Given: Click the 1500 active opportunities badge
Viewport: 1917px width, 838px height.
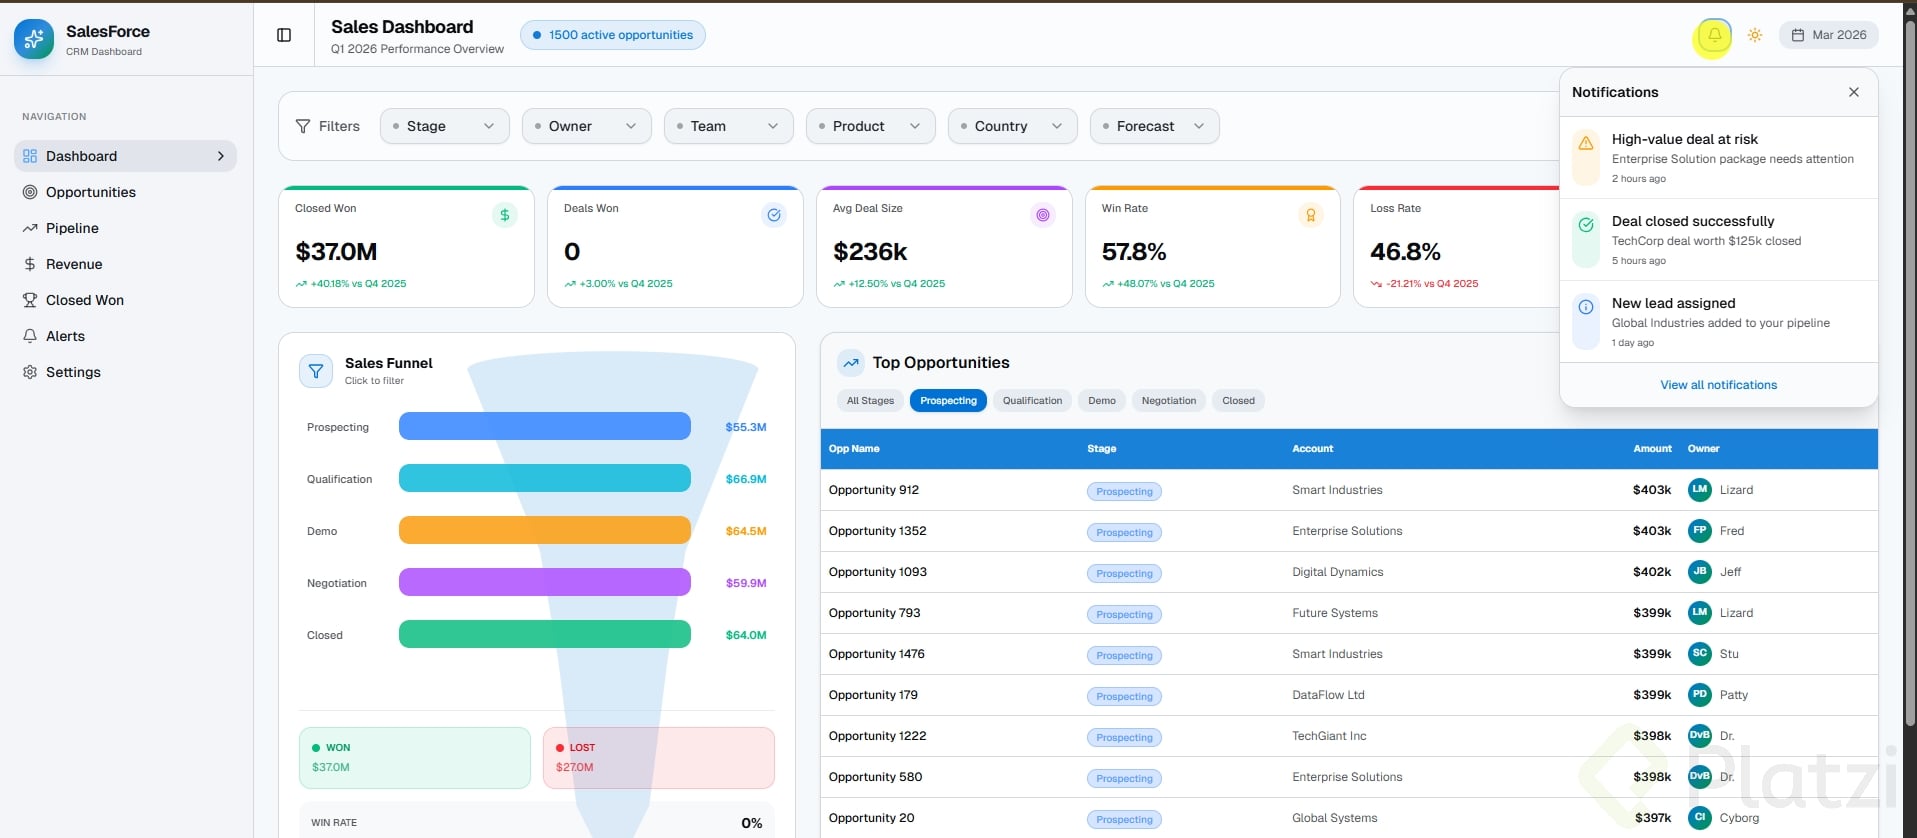Looking at the screenshot, I should (612, 35).
